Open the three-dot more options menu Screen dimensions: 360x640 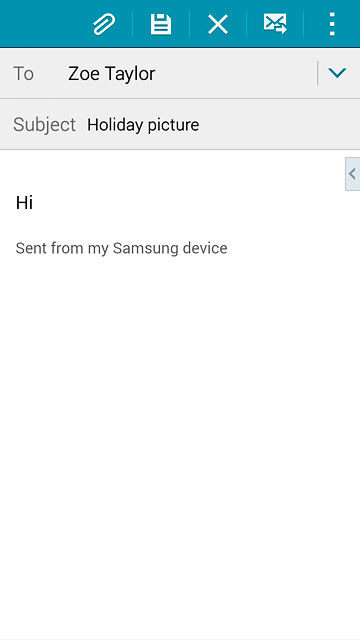tap(332, 24)
